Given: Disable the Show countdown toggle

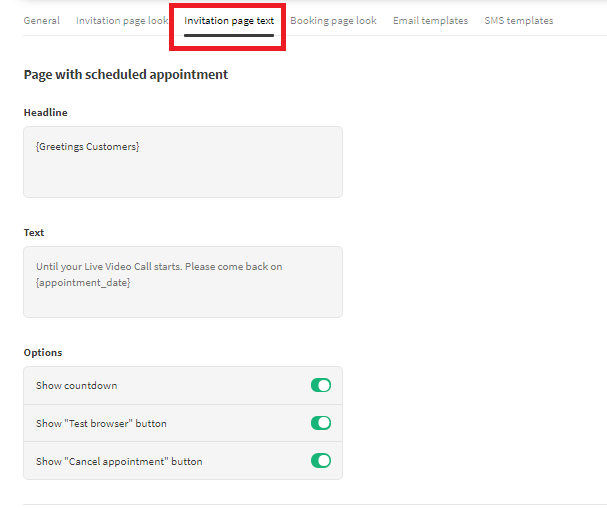Looking at the screenshot, I should pyautogui.click(x=321, y=385).
